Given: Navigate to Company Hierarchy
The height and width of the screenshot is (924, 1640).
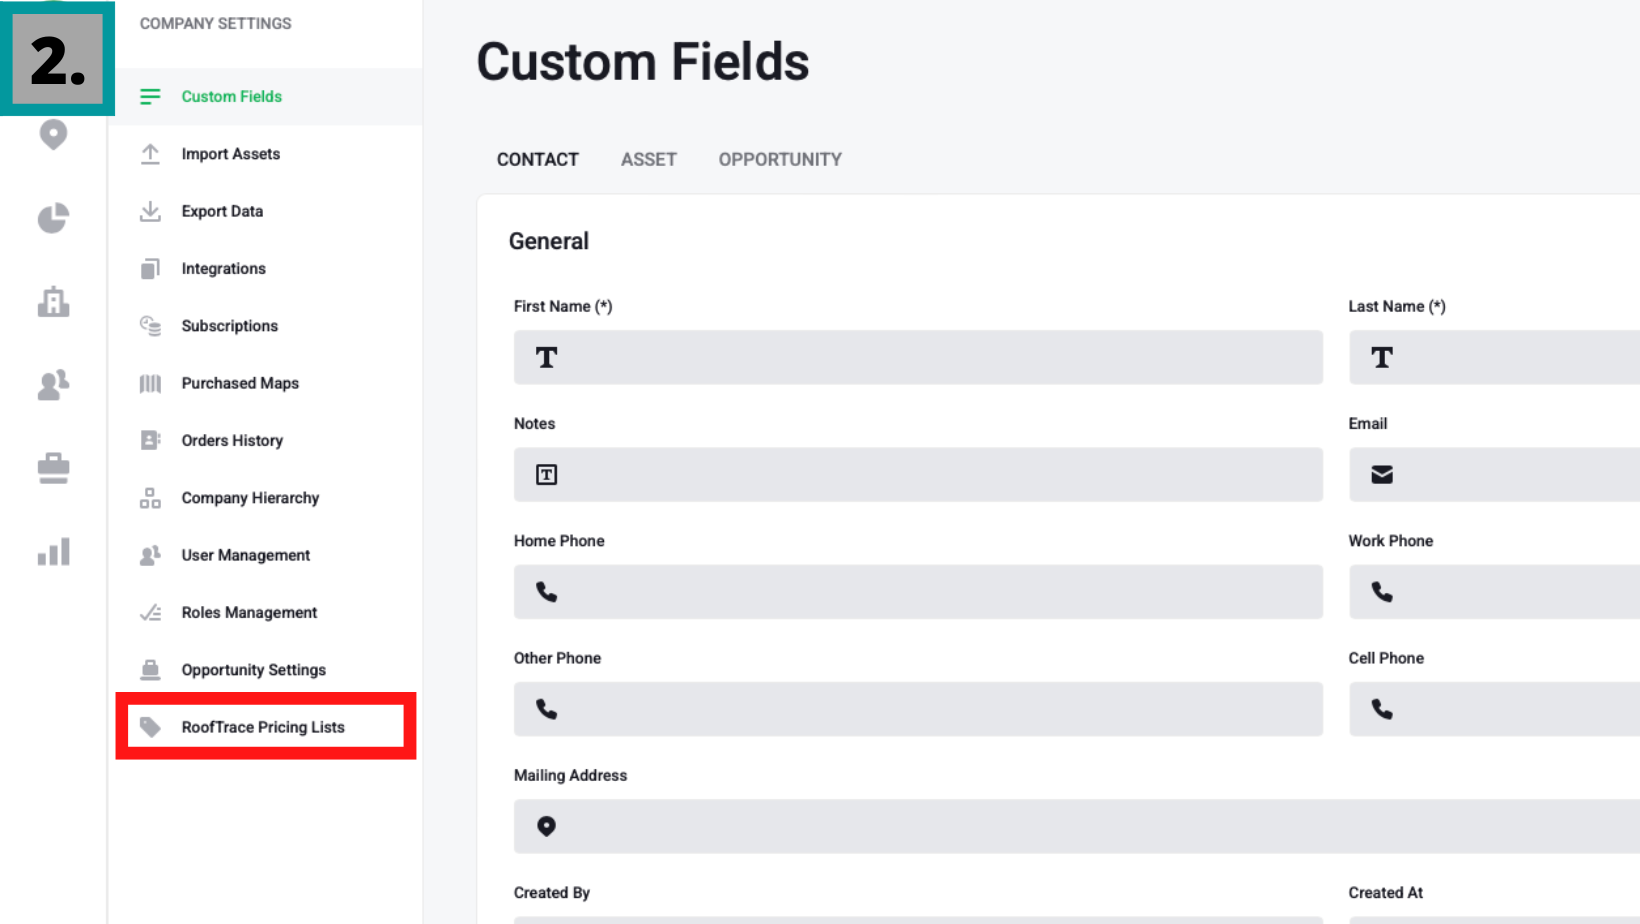Looking at the screenshot, I should (x=250, y=498).
